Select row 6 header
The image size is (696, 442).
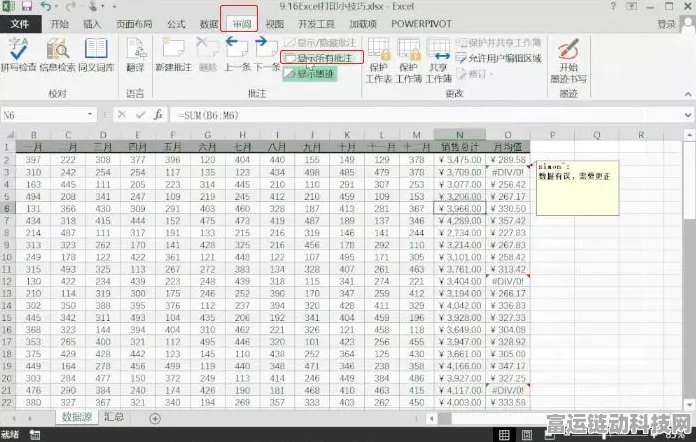pyautogui.click(x=7, y=209)
